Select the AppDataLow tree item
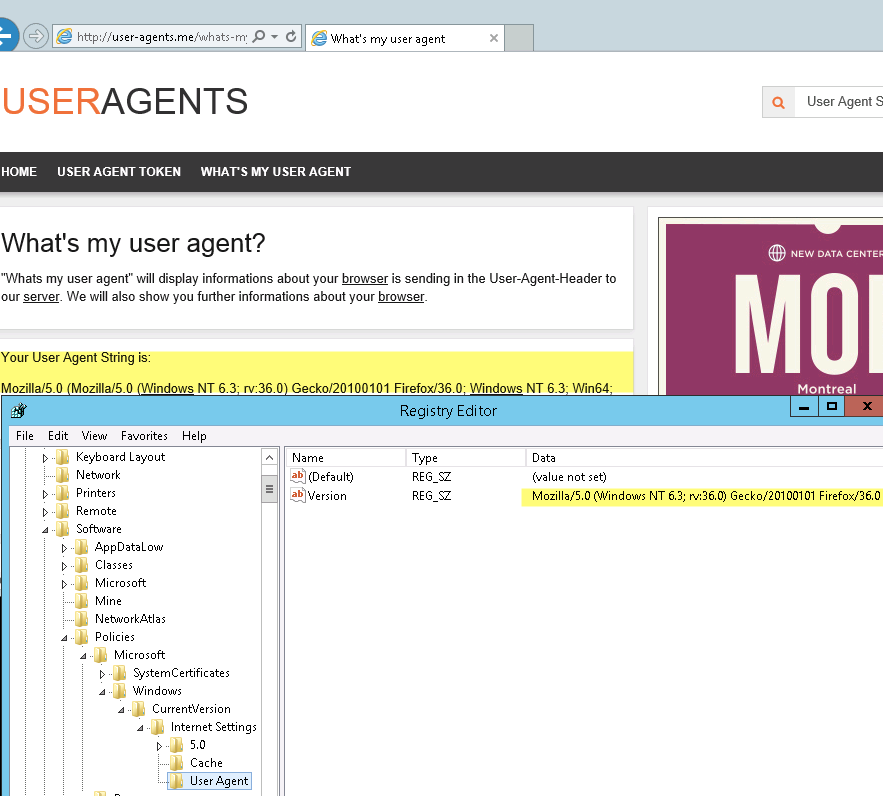883x796 pixels. (129, 547)
